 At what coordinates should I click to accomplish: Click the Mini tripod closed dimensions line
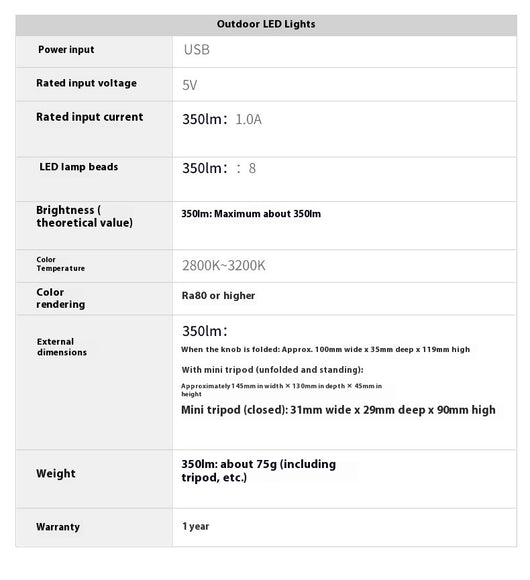pos(338,410)
